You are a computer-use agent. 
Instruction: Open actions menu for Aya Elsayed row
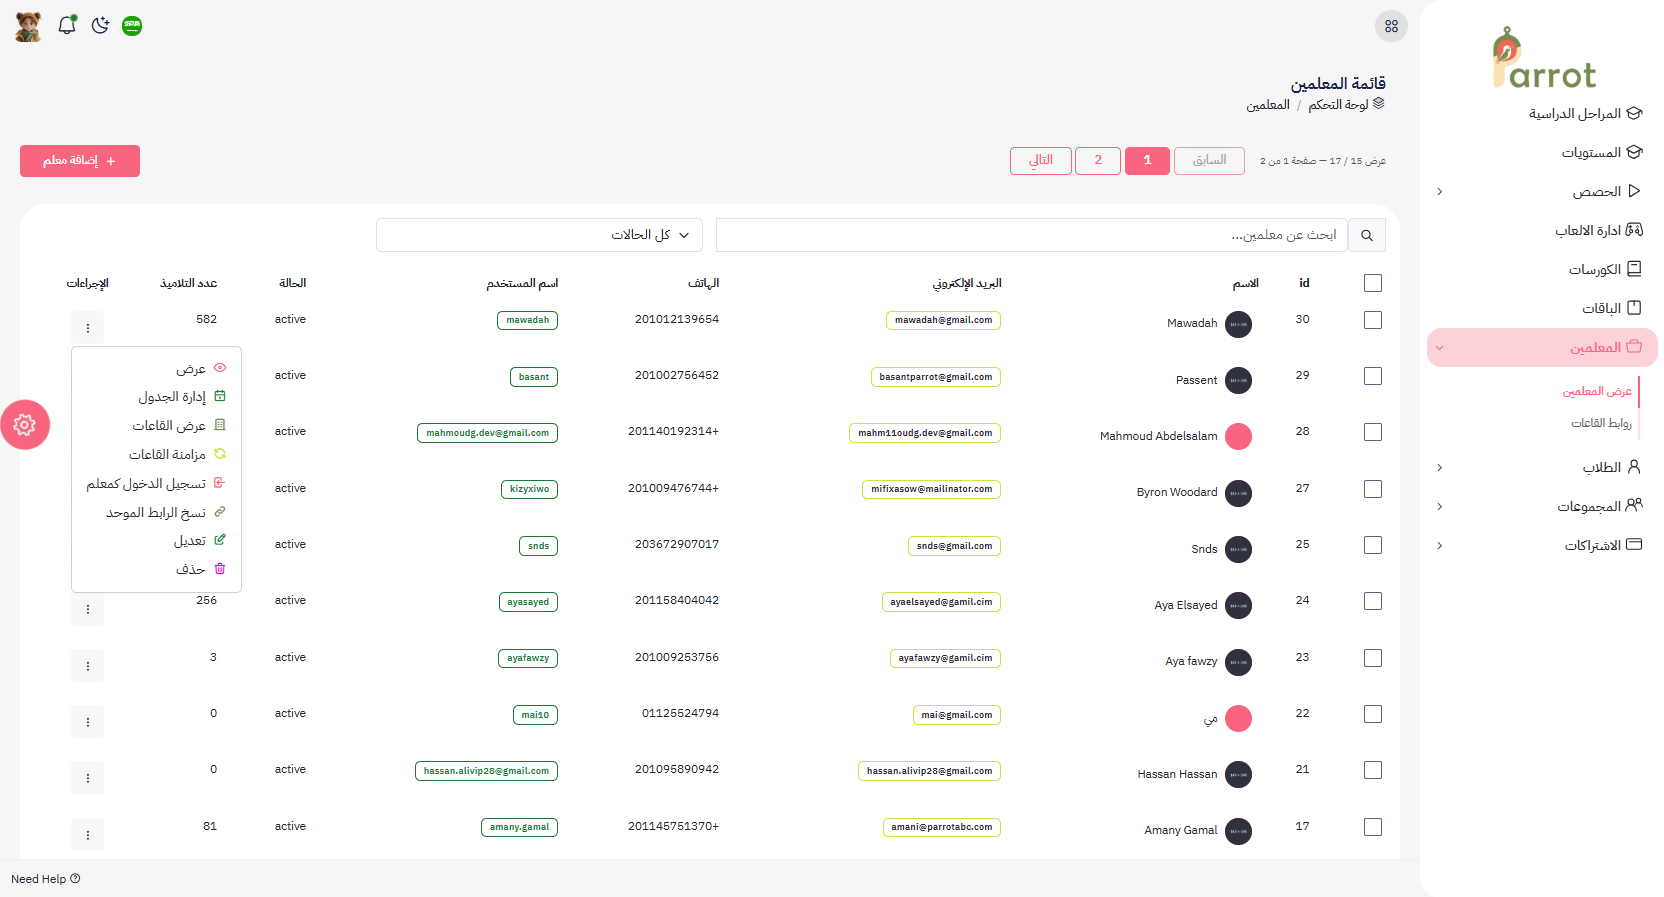[x=88, y=609]
